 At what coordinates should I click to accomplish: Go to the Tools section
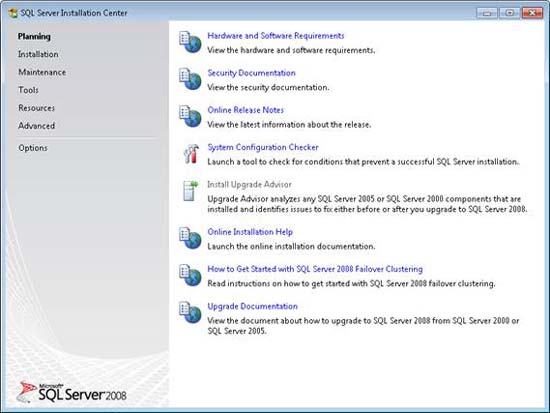28,90
